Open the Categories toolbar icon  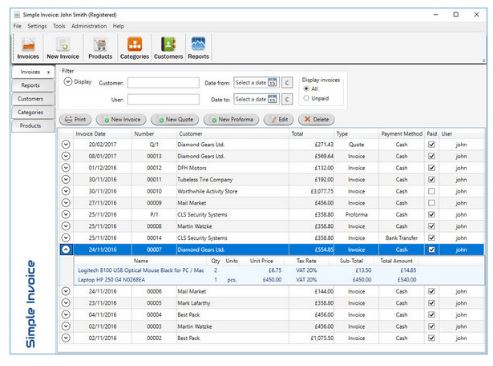click(134, 48)
